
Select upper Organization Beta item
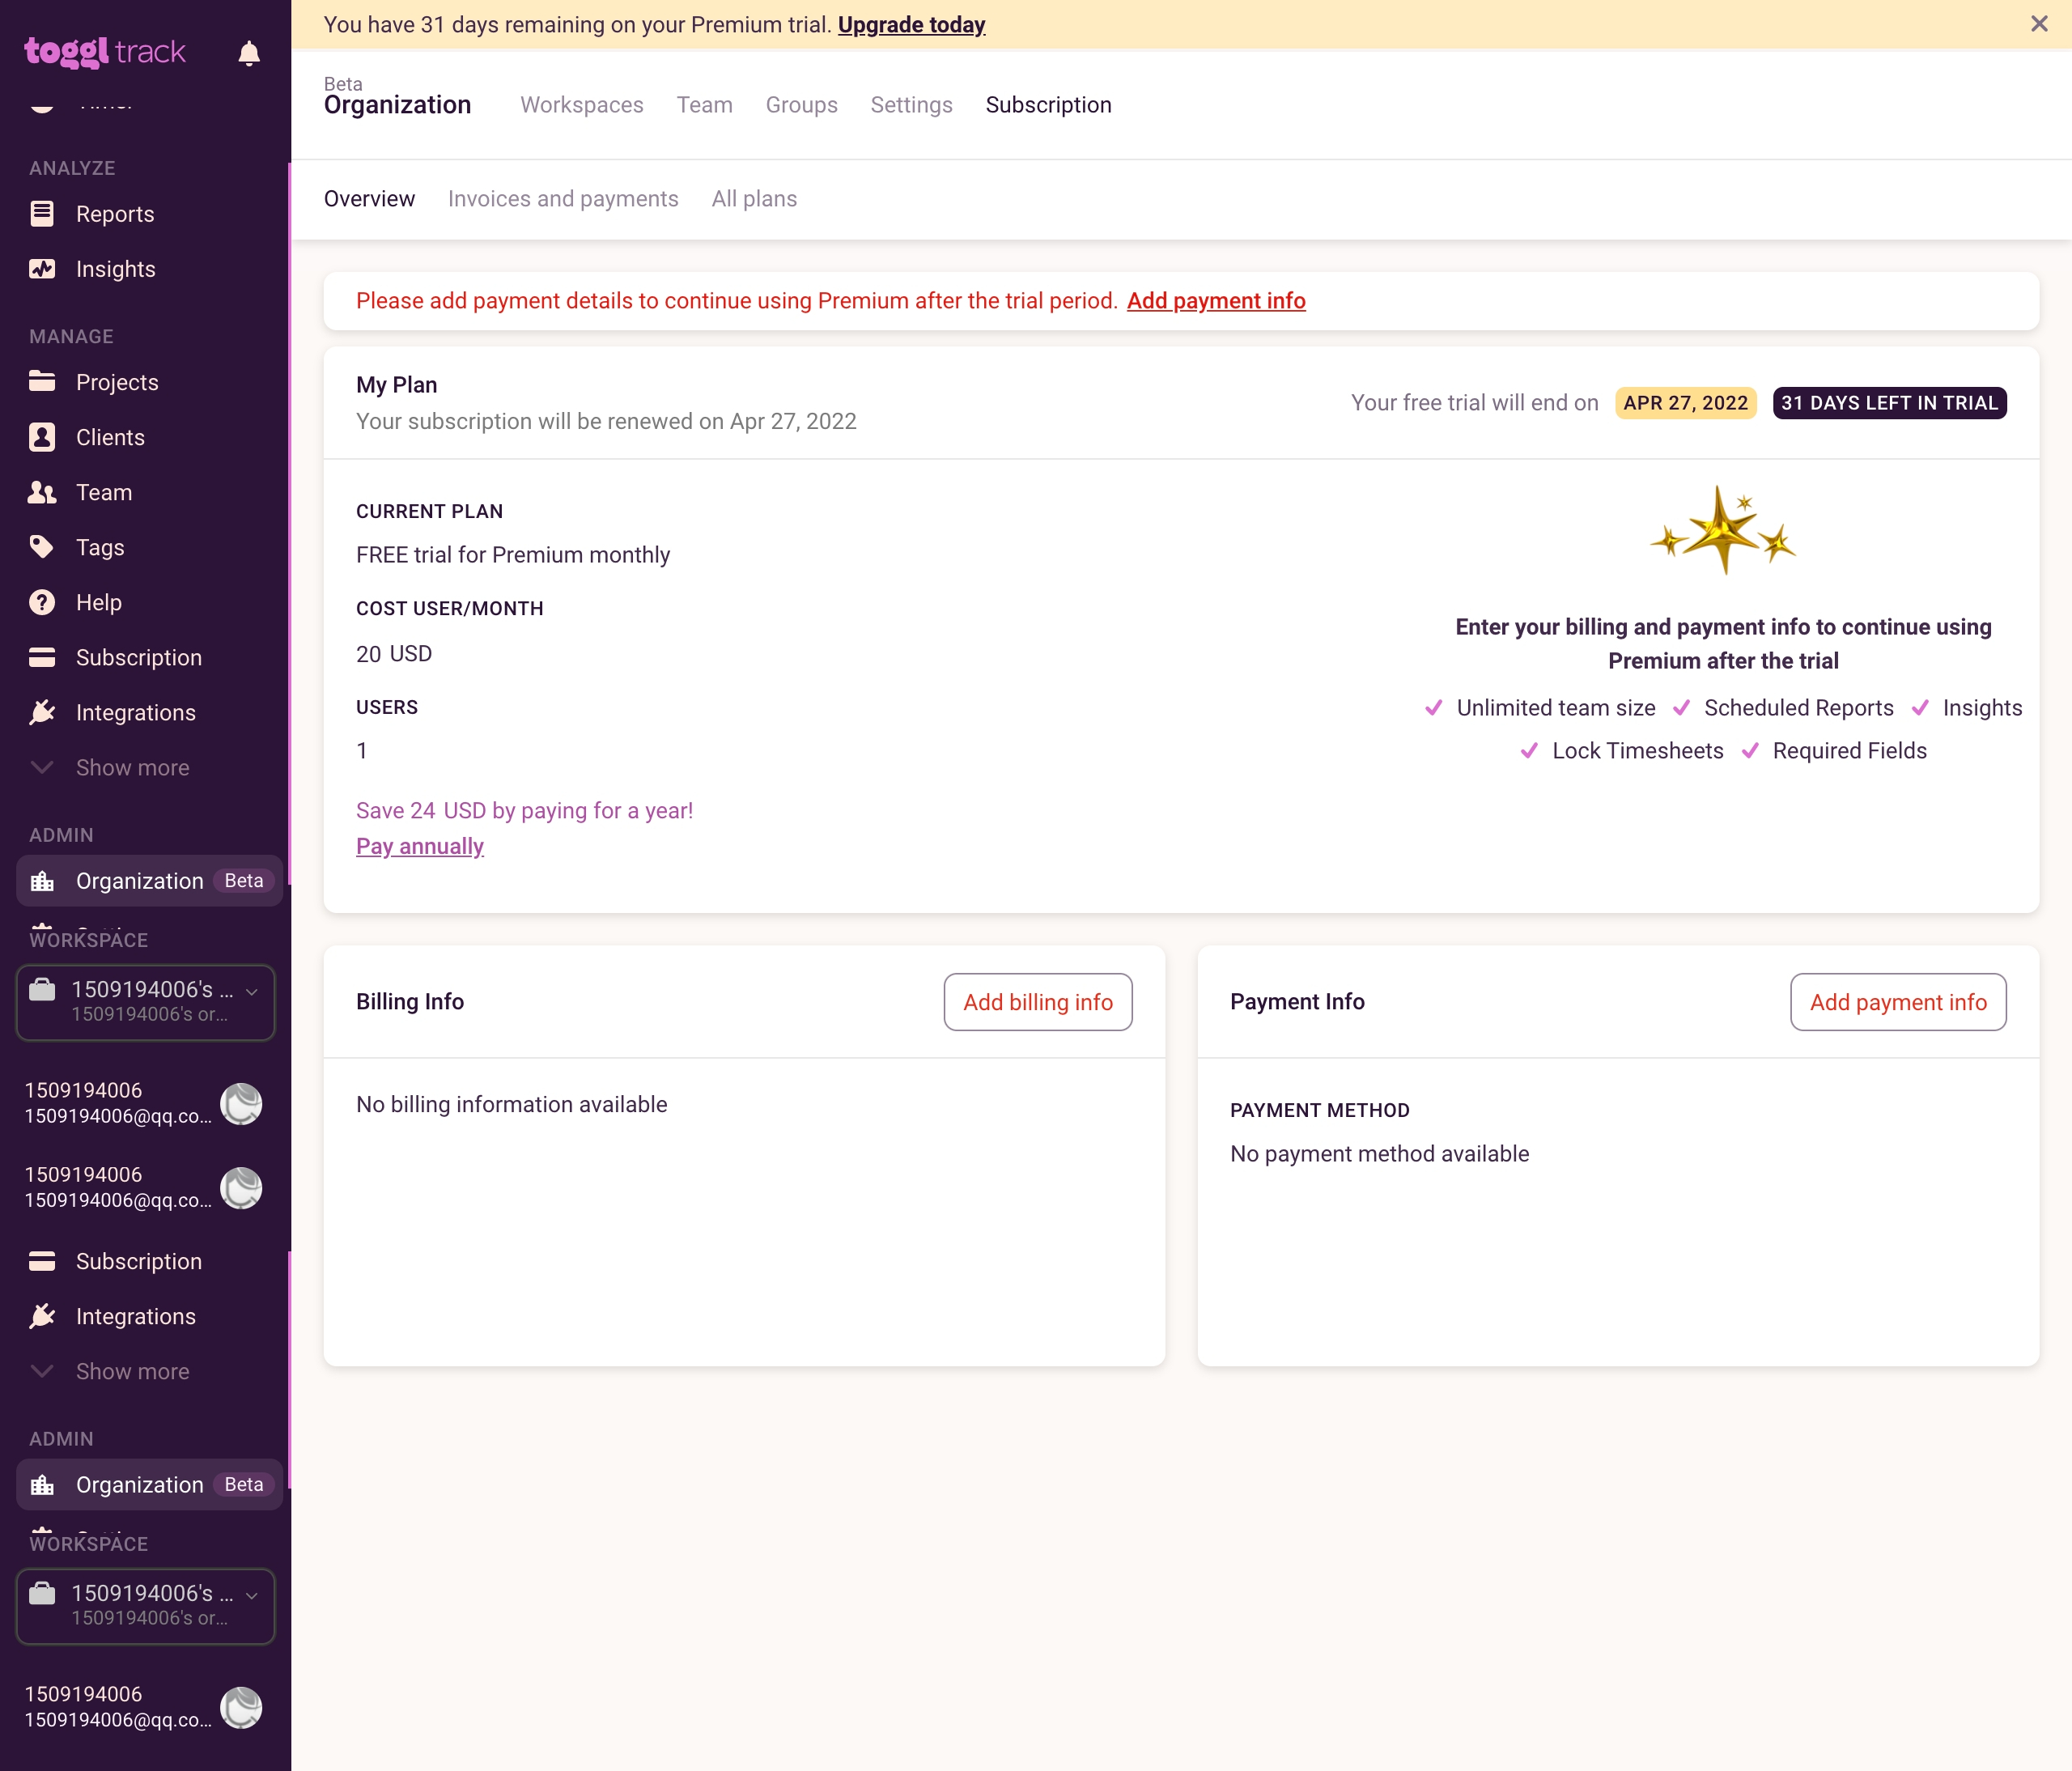pyautogui.click(x=149, y=880)
